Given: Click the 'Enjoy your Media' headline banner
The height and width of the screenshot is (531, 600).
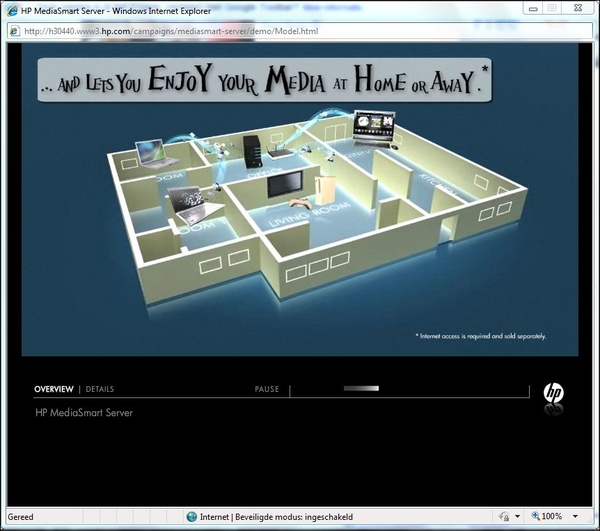Looking at the screenshot, I should point(264,80).
